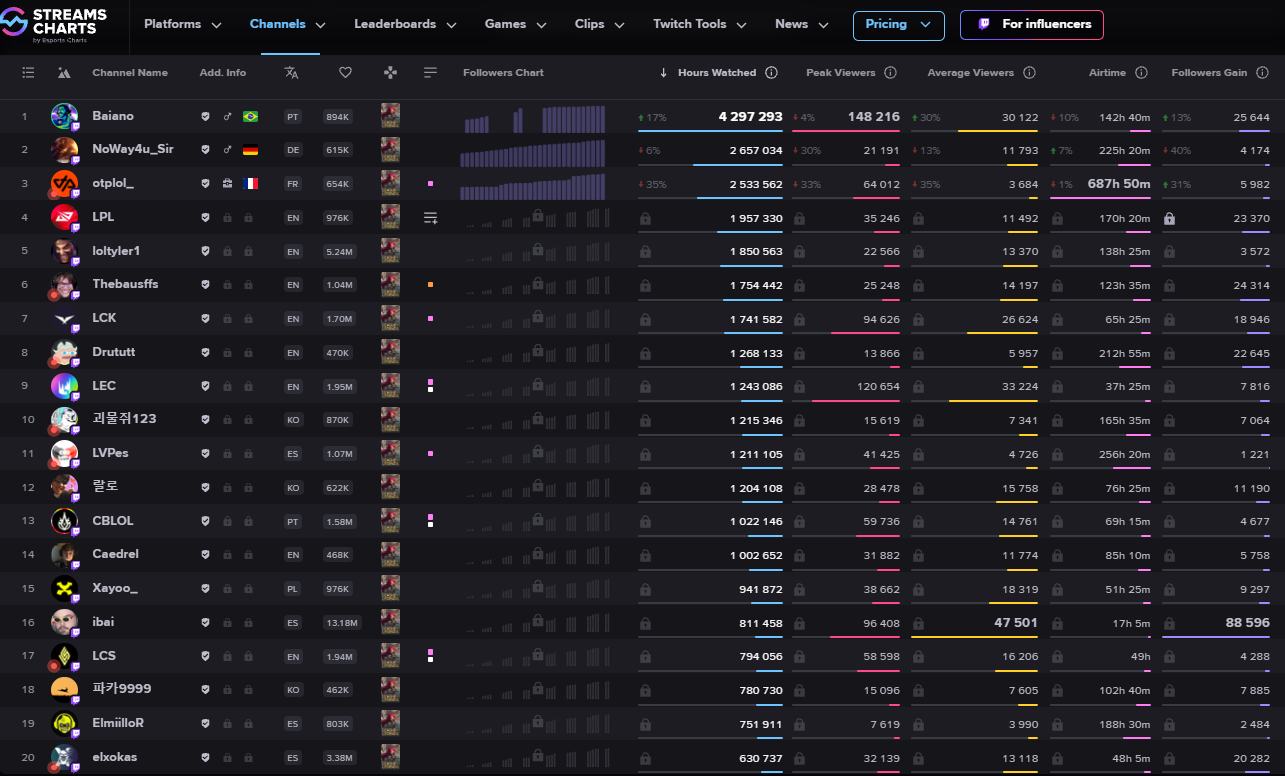Click the ibai profile avatar
The image size is (1285, 776).
64,622
